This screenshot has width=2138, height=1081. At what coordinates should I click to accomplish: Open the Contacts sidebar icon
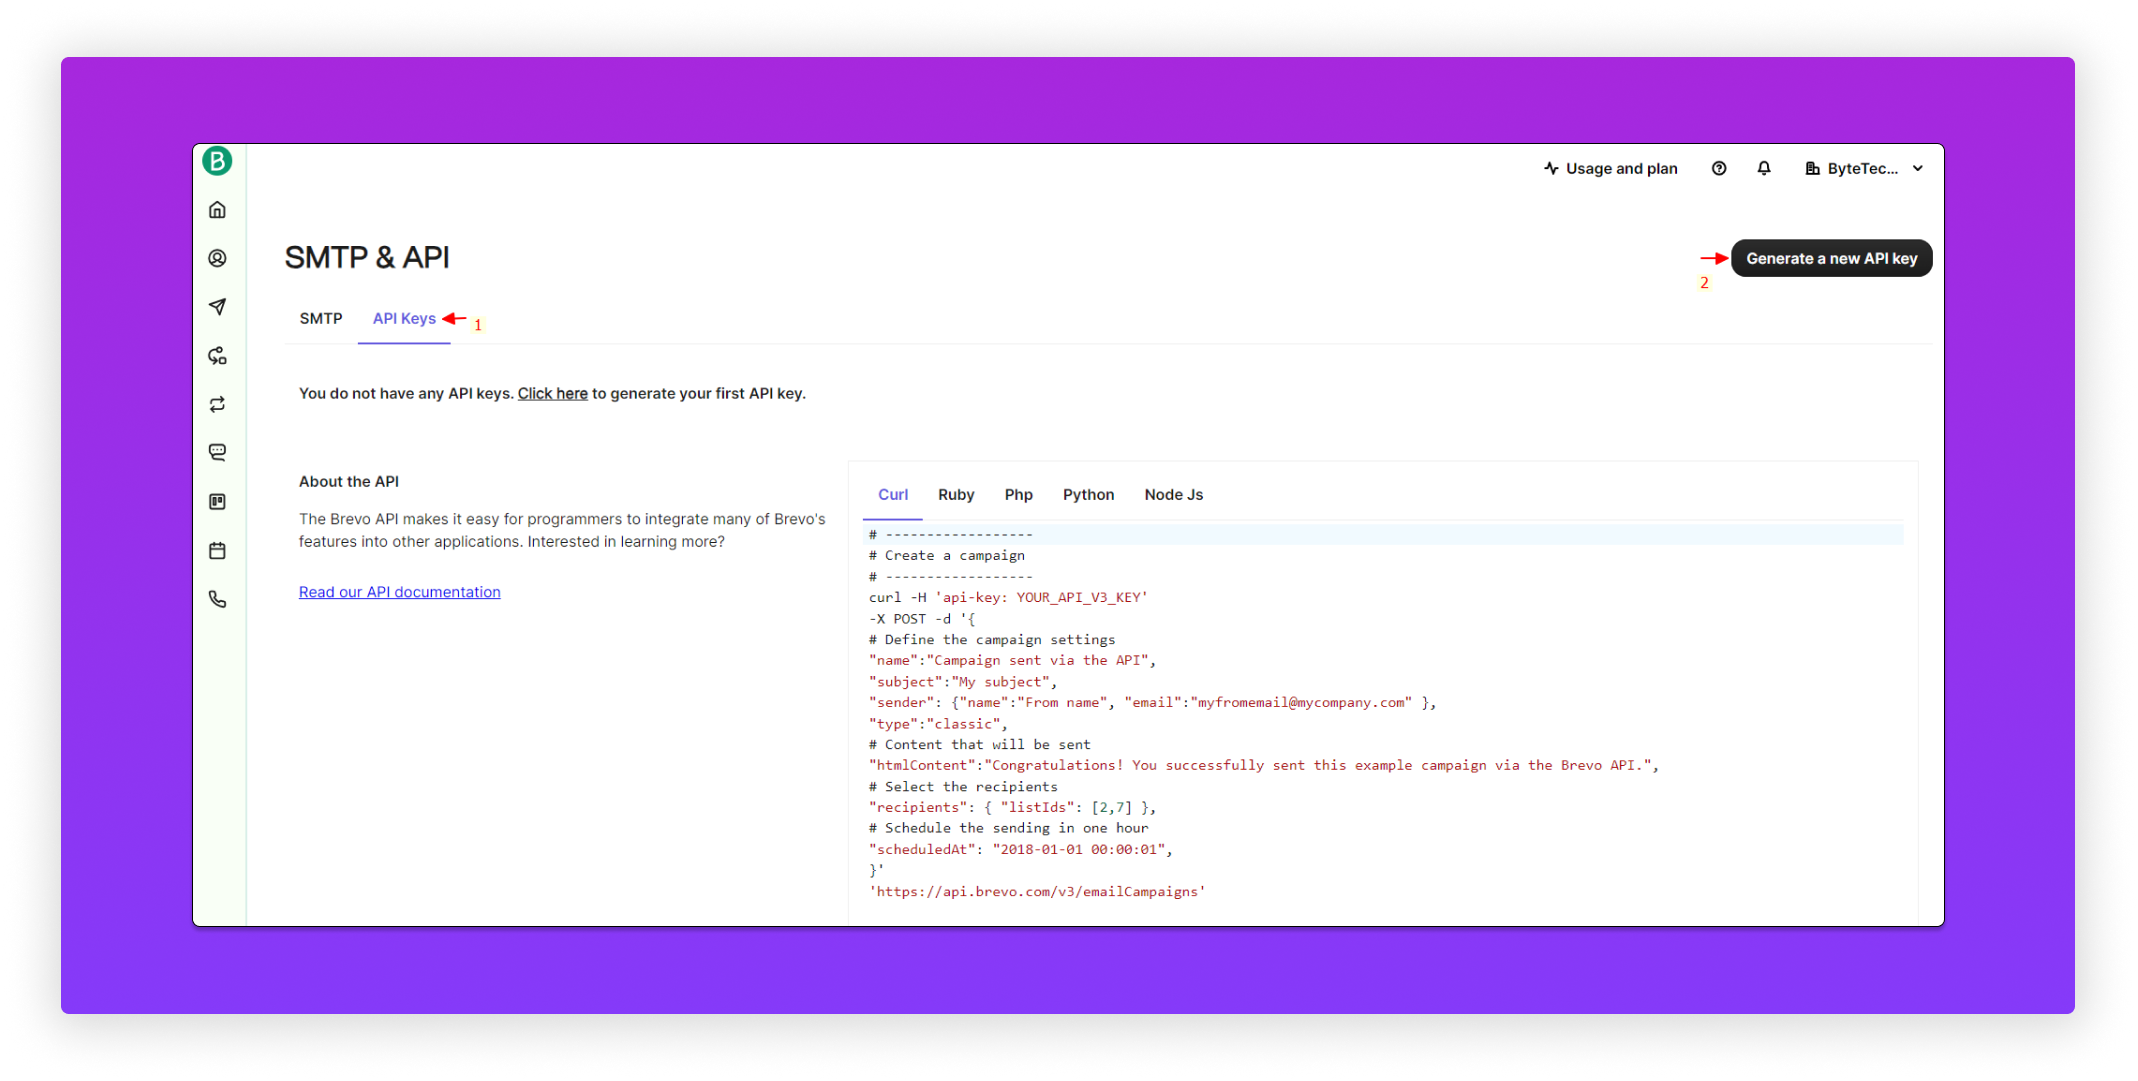tap(217, 258)
